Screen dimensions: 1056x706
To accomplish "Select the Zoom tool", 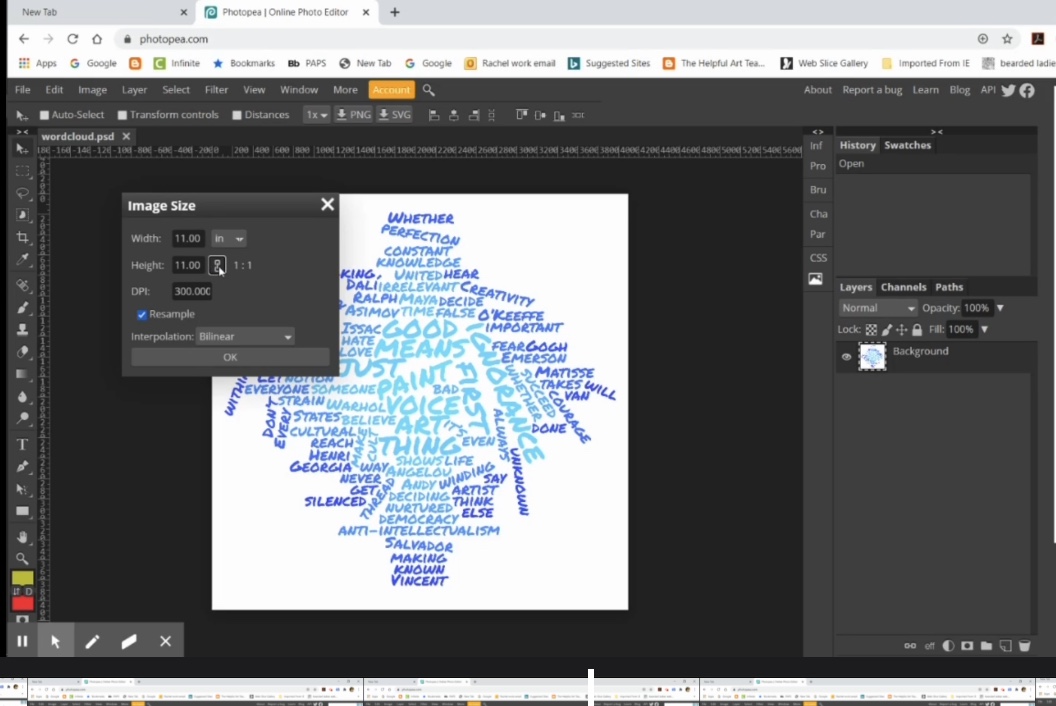I will 22,560.
